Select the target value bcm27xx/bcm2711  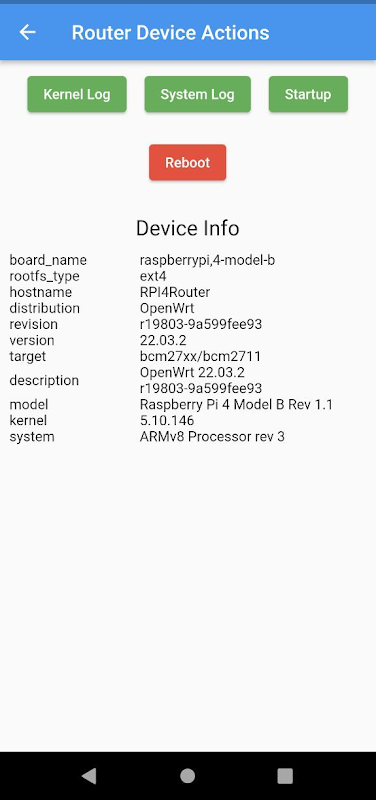(x=200, y=356)
